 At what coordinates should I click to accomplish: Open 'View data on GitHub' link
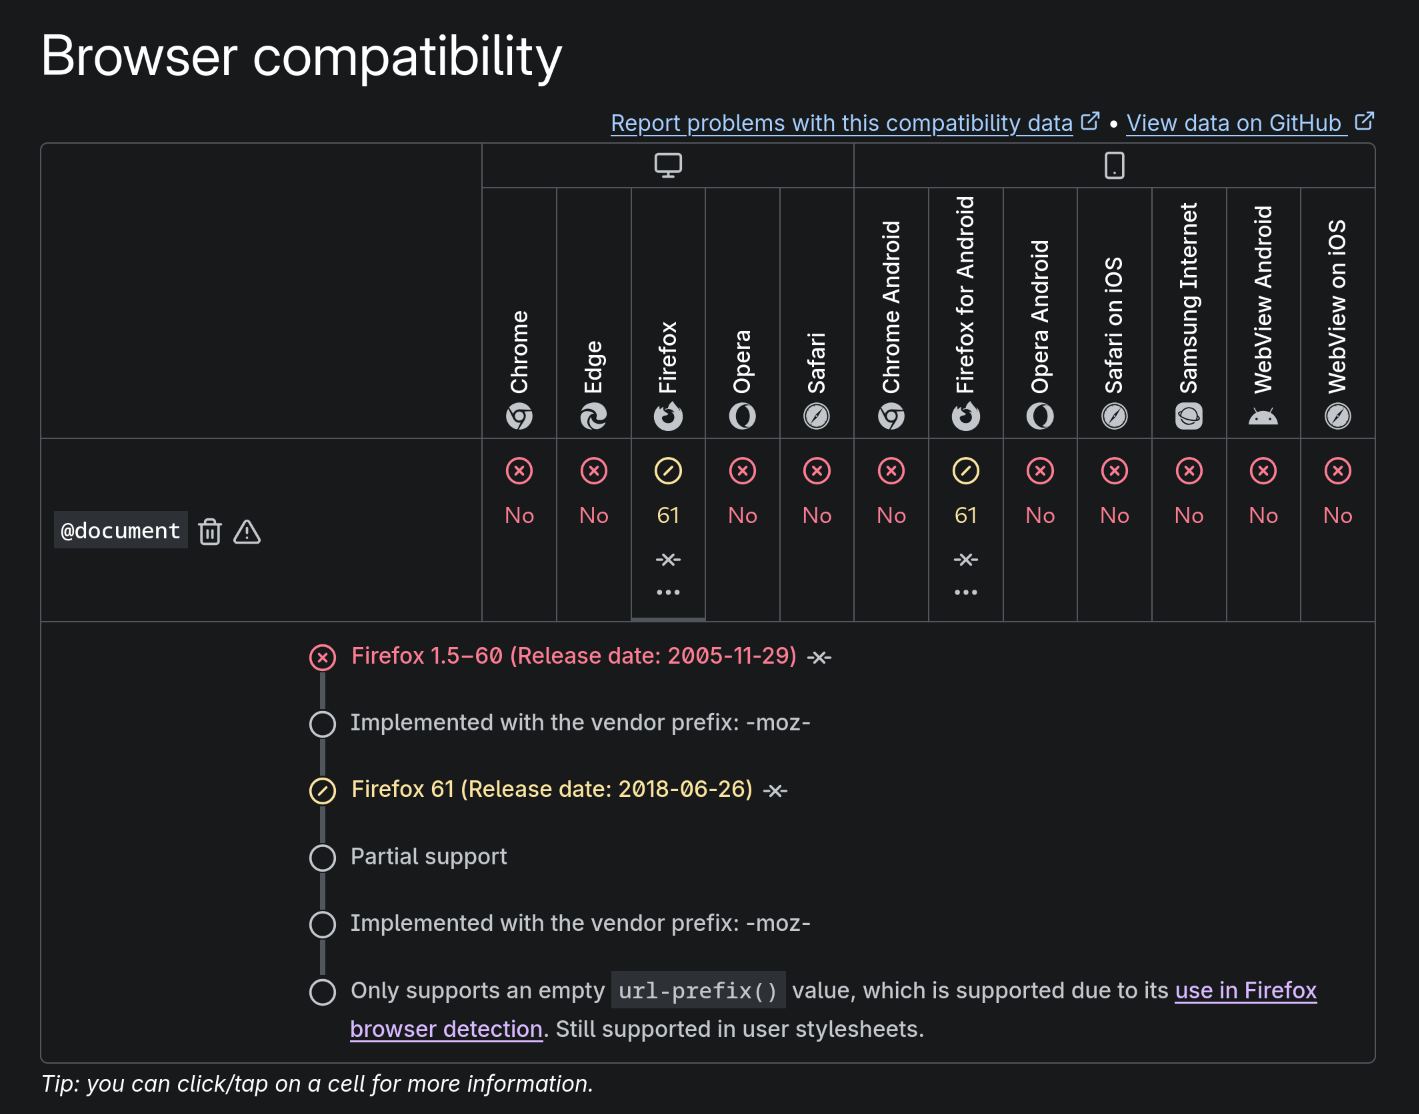(x=1234, y=123)
